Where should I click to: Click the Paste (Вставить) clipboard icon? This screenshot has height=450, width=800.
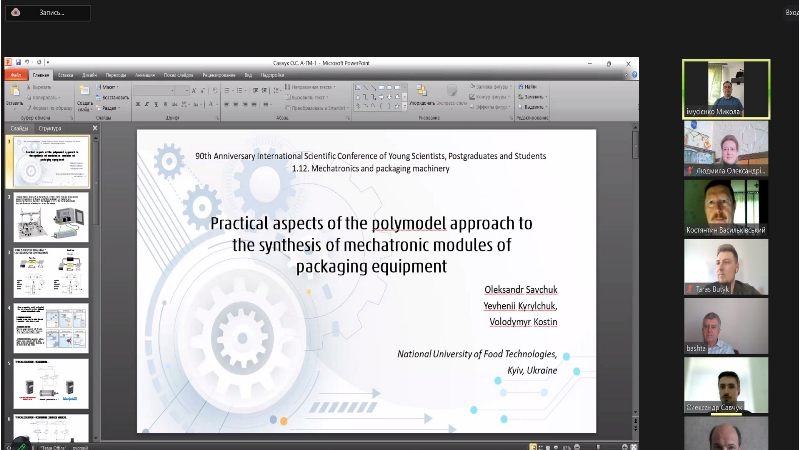click(x=14, y=92)
